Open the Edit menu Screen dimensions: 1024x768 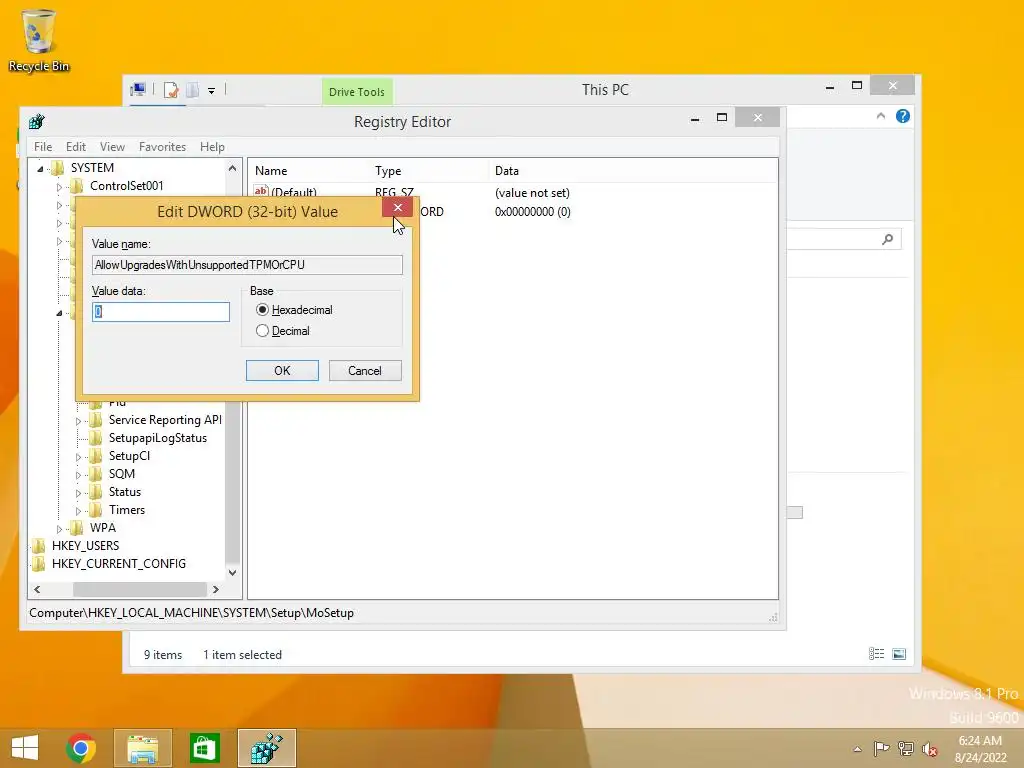(x=76, y=147)
